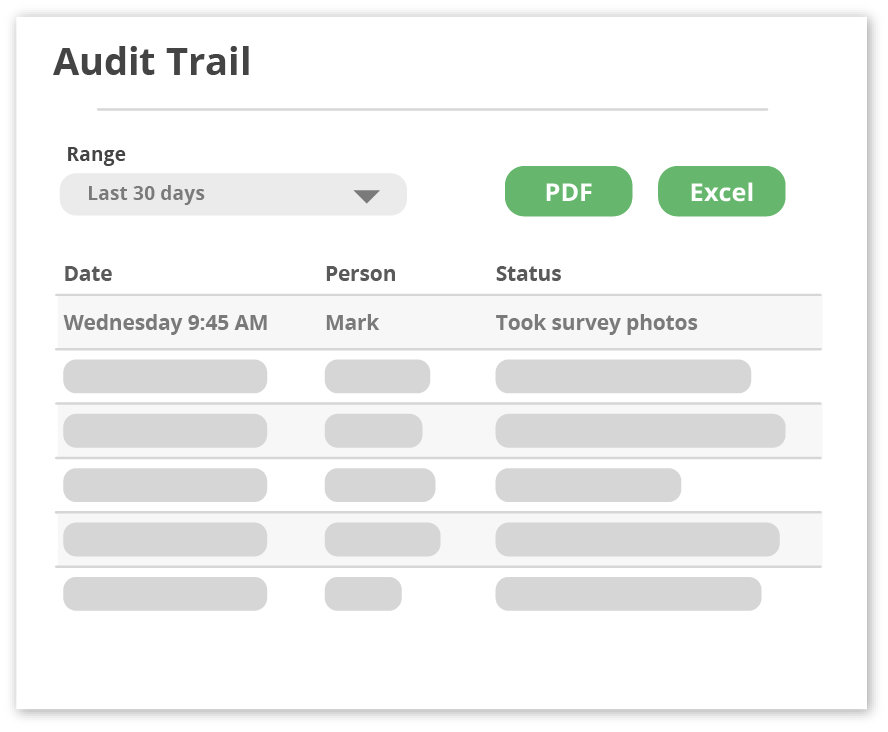888x732 pixels.
Task: Select third row status placeholder
Action: [x=640, y=431]
